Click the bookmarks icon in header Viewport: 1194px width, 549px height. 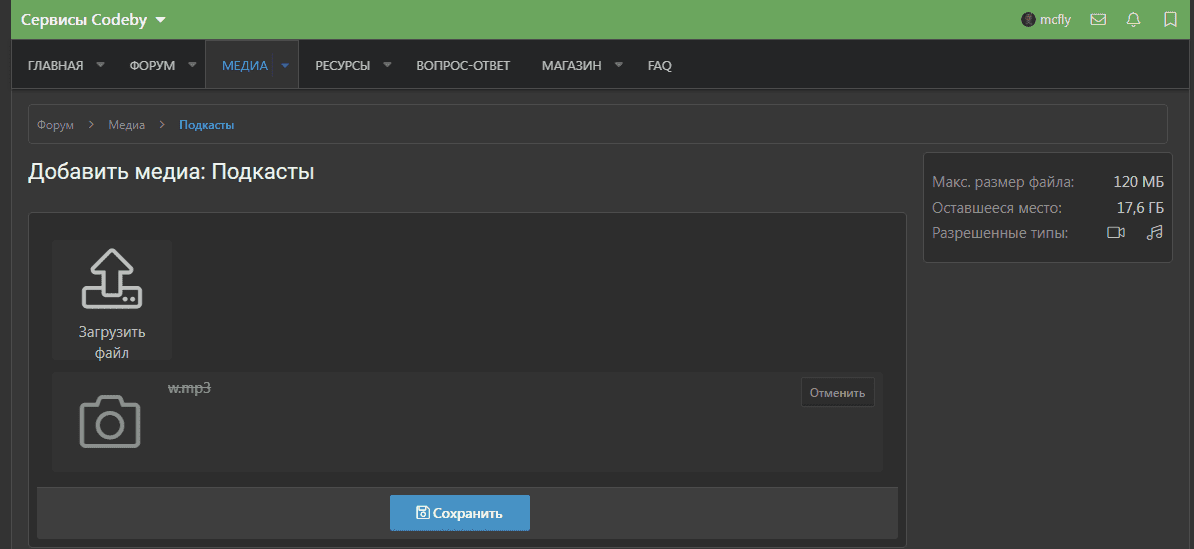(1170, 19)
